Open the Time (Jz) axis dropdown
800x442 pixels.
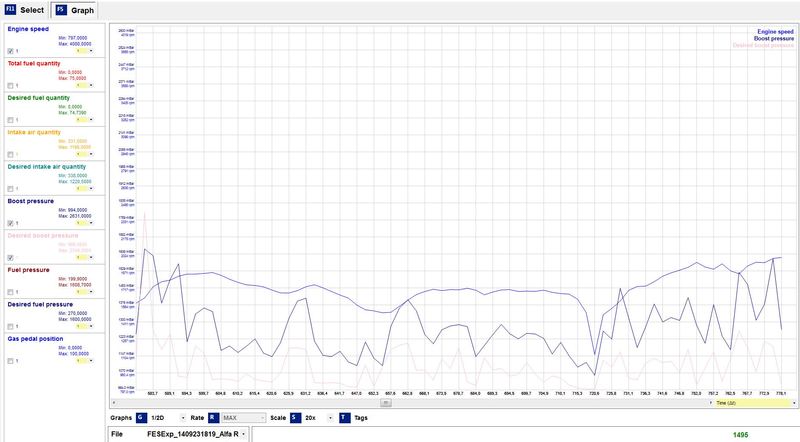point(794,403)
